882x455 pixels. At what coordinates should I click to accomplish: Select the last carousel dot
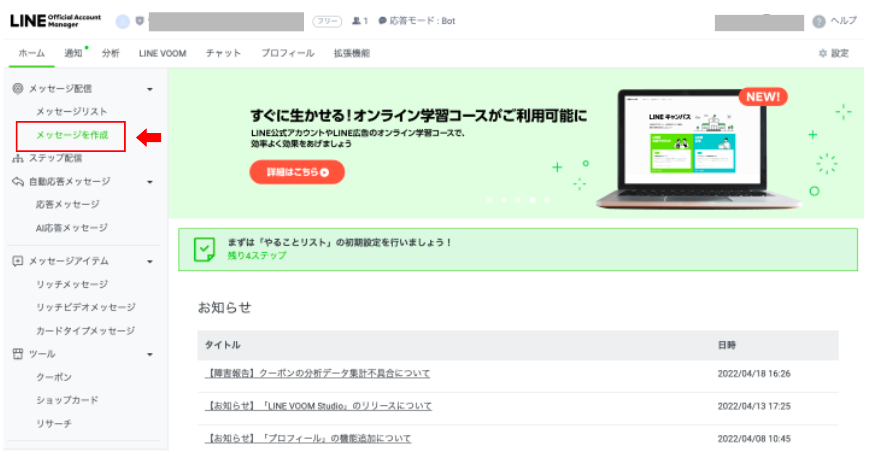click(x=547, y=200)
